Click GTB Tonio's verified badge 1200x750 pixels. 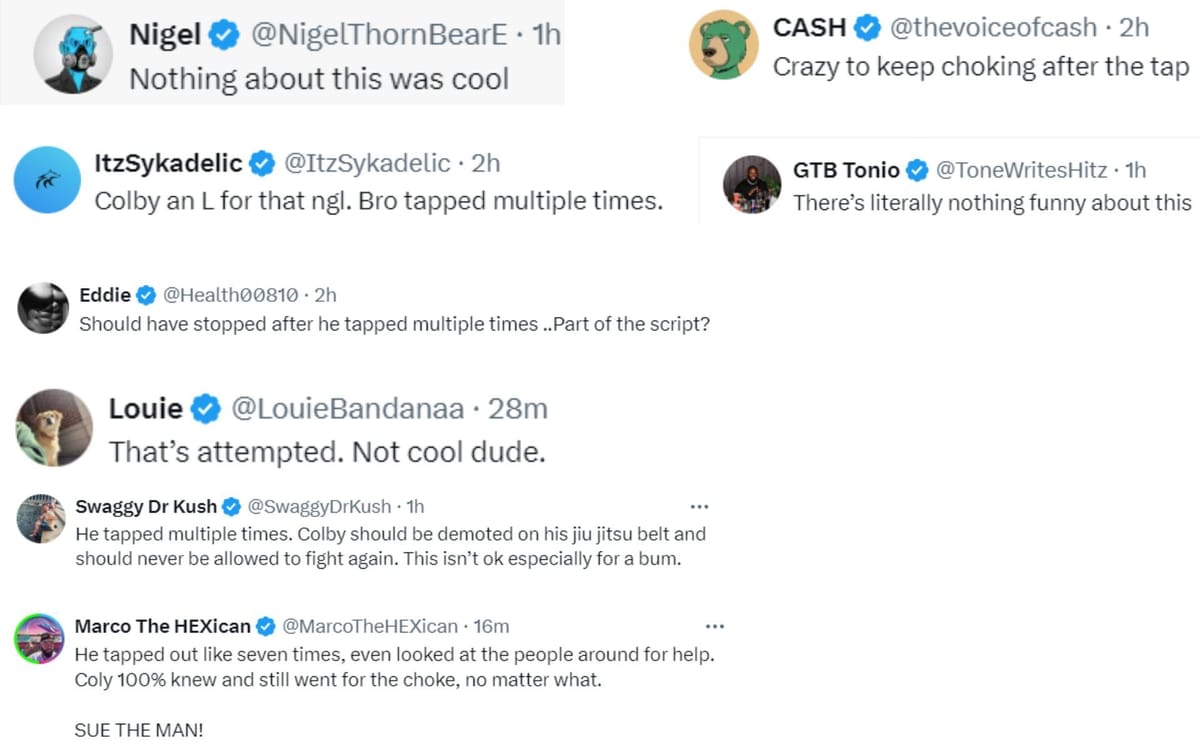[x=917, y=170]
